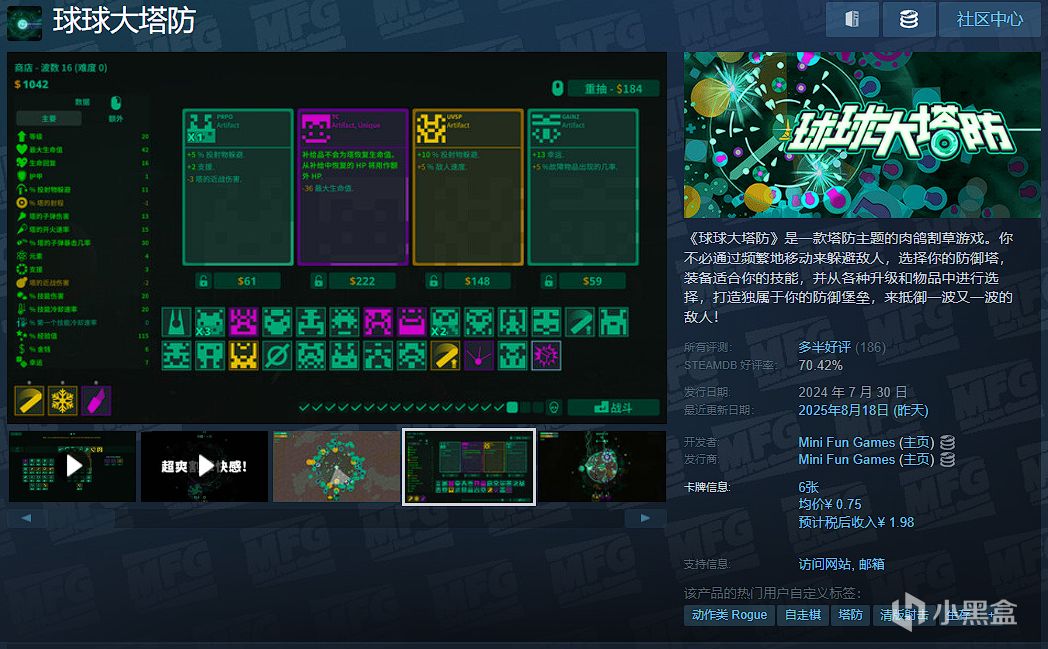1048x649 pixels.
Task: Select the yellow banana with arrow inventory icon
Action: tap(445, 356)
